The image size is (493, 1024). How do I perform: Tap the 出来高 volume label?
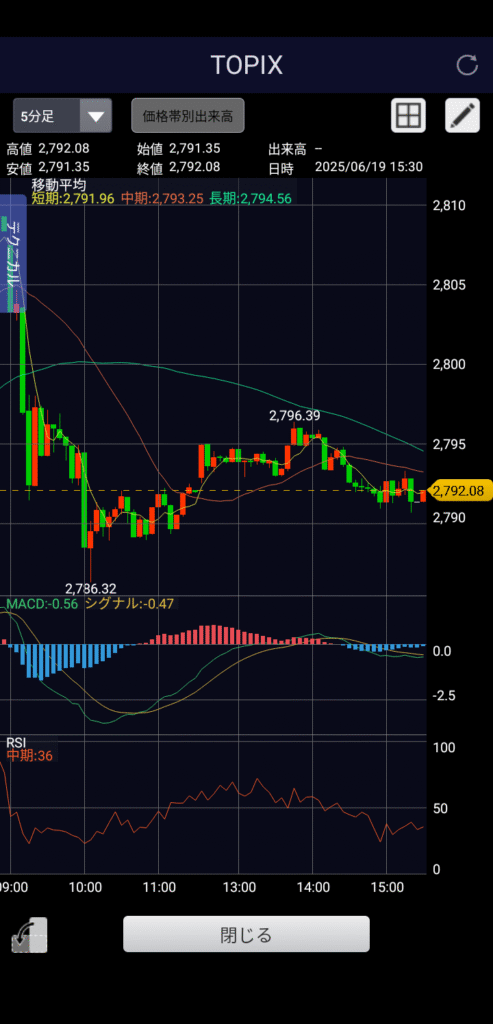287,149
